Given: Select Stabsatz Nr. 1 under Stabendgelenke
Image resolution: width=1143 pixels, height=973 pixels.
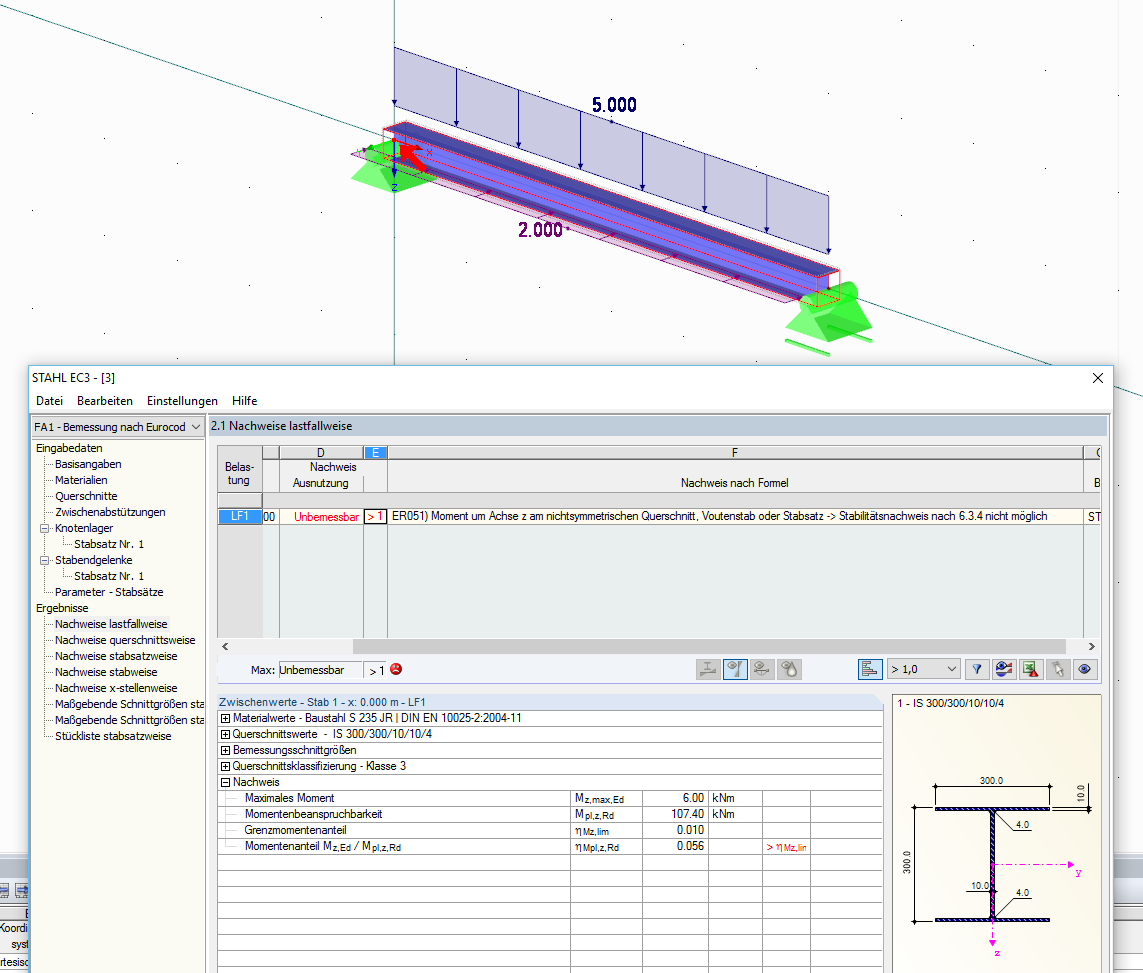Looking at the screenshot, I should [109, 577].
